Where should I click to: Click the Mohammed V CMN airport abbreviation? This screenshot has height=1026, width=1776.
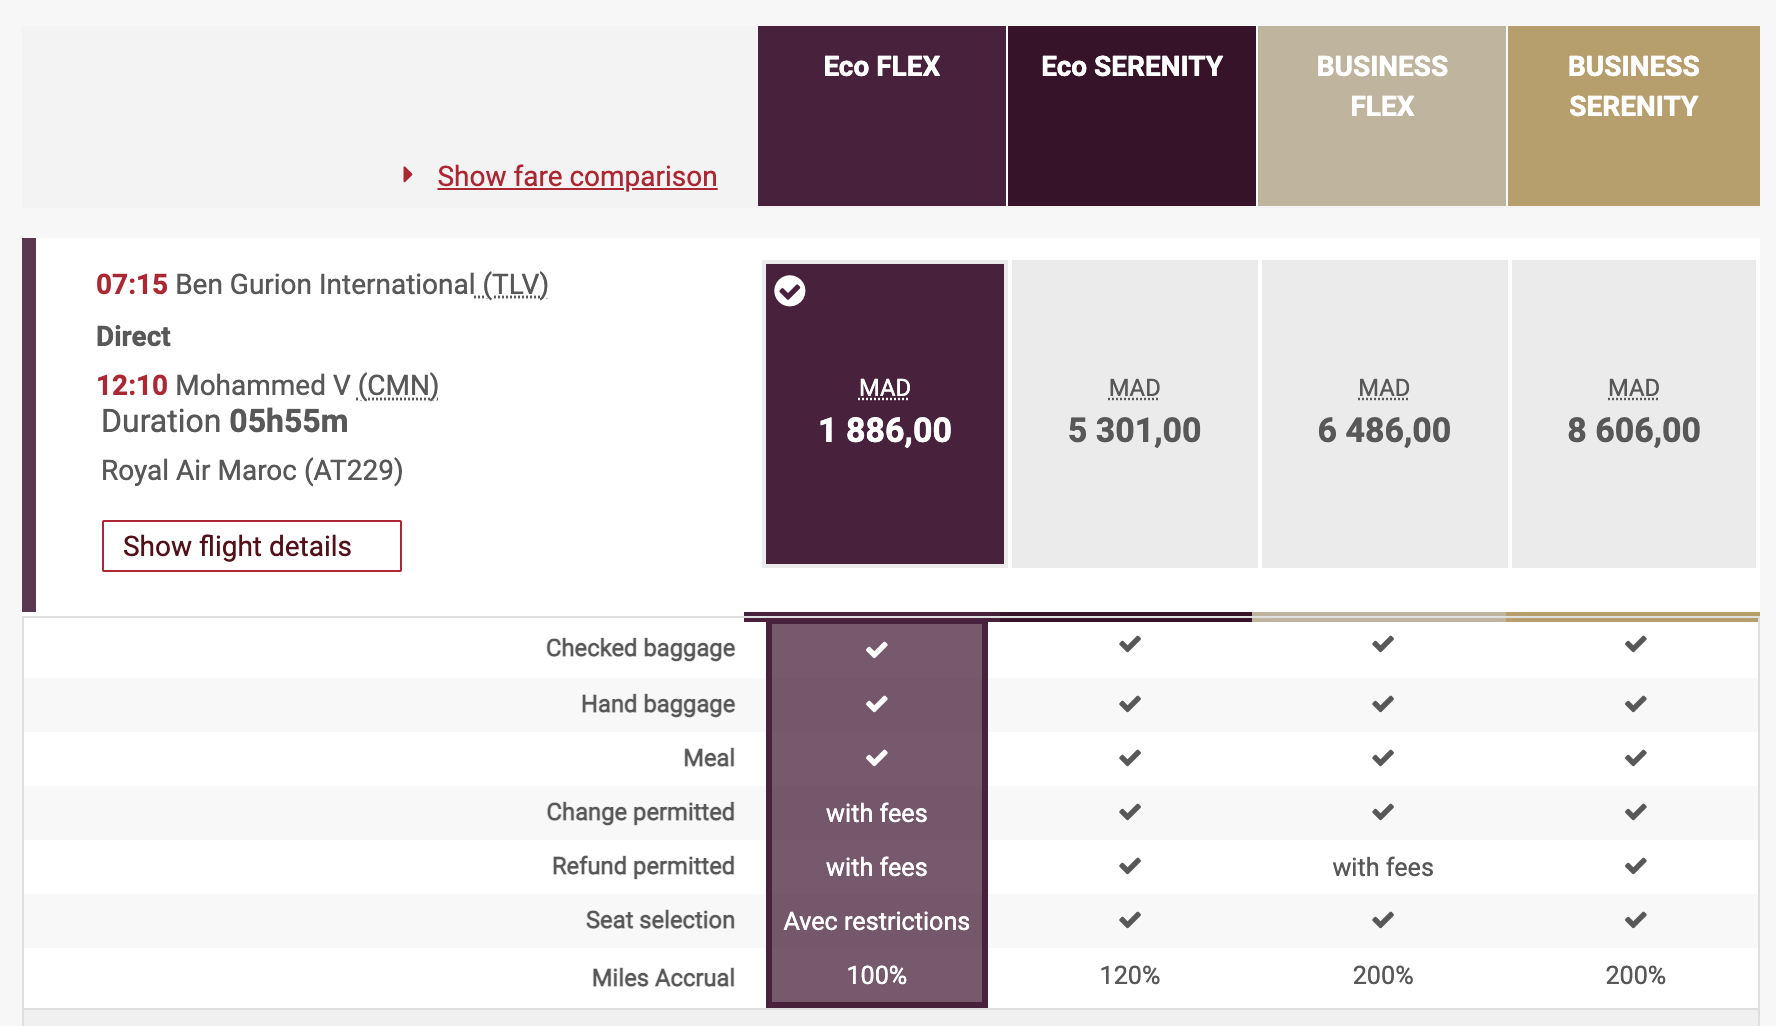pyautogui.click(x=398, y=386)
